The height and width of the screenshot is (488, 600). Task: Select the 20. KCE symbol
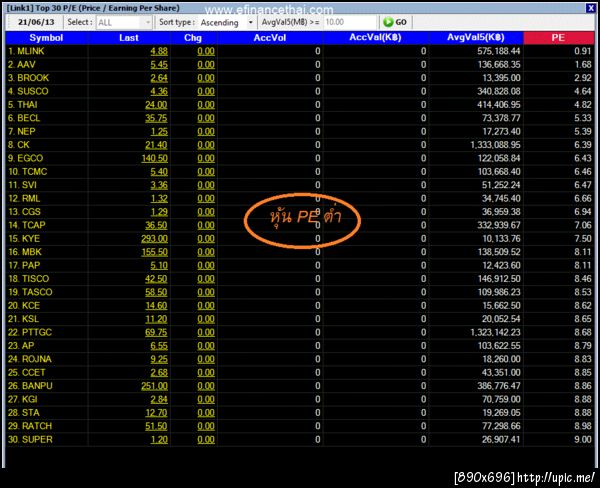coord(24,306)
